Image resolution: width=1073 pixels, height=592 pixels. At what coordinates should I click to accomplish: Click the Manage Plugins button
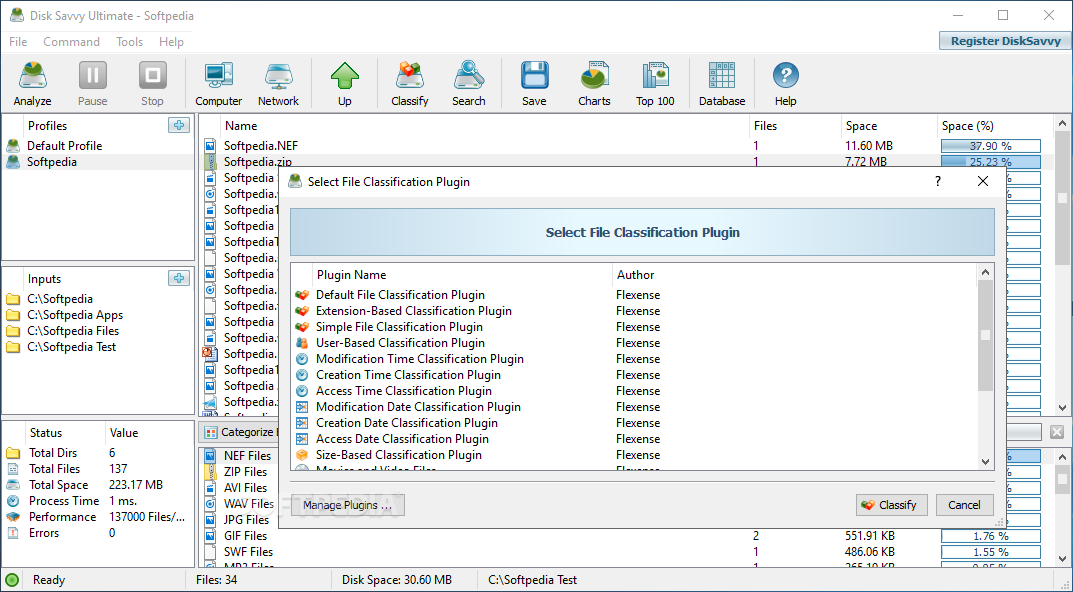point(348,505)
